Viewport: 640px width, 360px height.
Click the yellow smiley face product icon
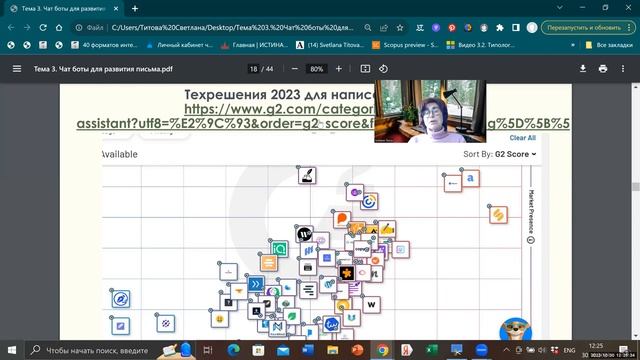(x=220, y=319)
